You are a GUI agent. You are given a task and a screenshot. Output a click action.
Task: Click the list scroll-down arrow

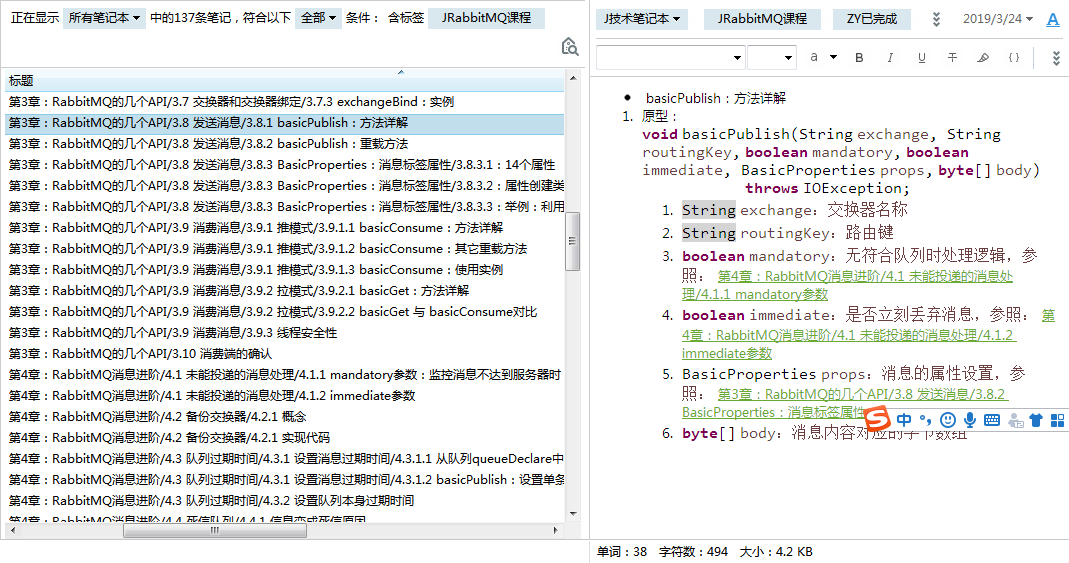click(x=573, y=514)
